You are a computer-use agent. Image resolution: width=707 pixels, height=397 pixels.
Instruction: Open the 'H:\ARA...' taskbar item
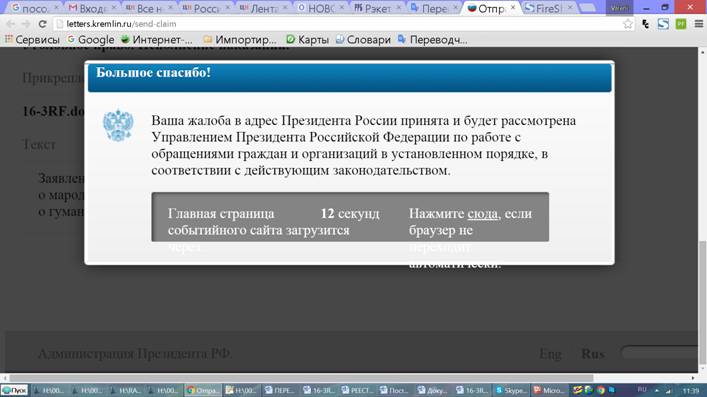[x=126, y=390]
